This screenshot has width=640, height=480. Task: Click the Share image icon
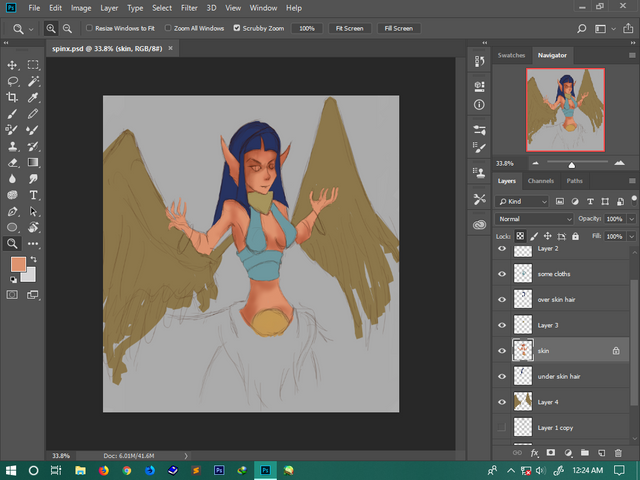tap(628, 29)
